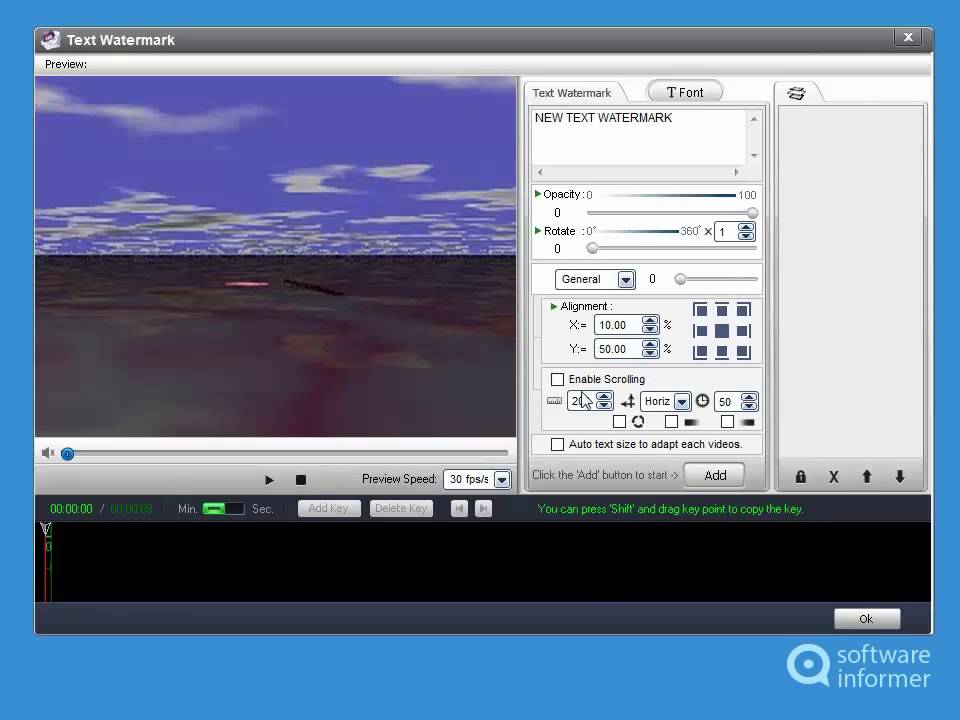The image size is (960, 720).
Task: Click the Delete Key button
Action: [401, 508]
